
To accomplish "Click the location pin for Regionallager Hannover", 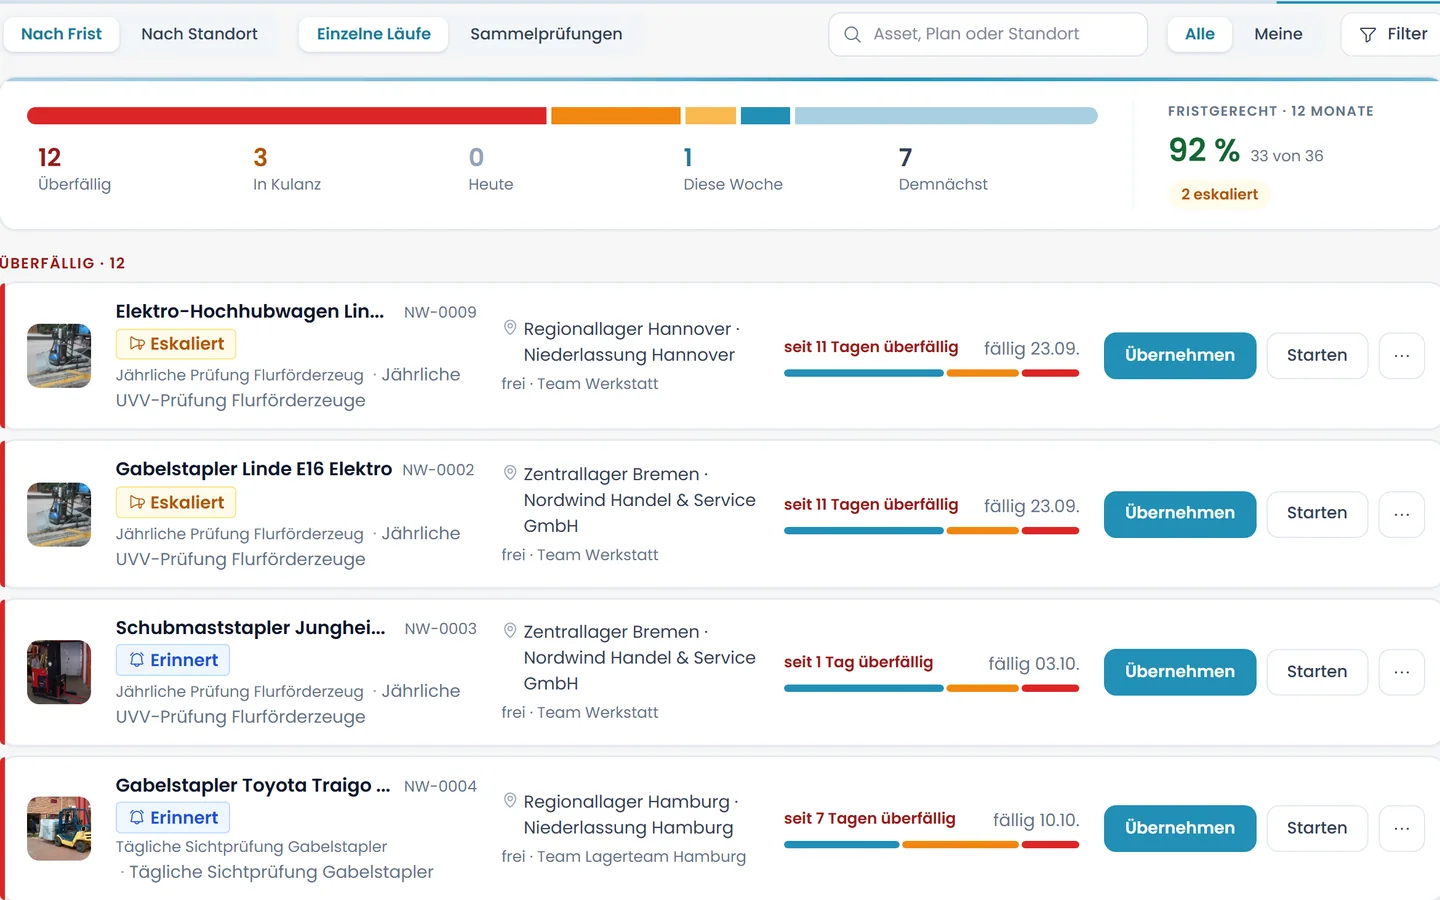I will pyautogui.click(x=510, y=328).
